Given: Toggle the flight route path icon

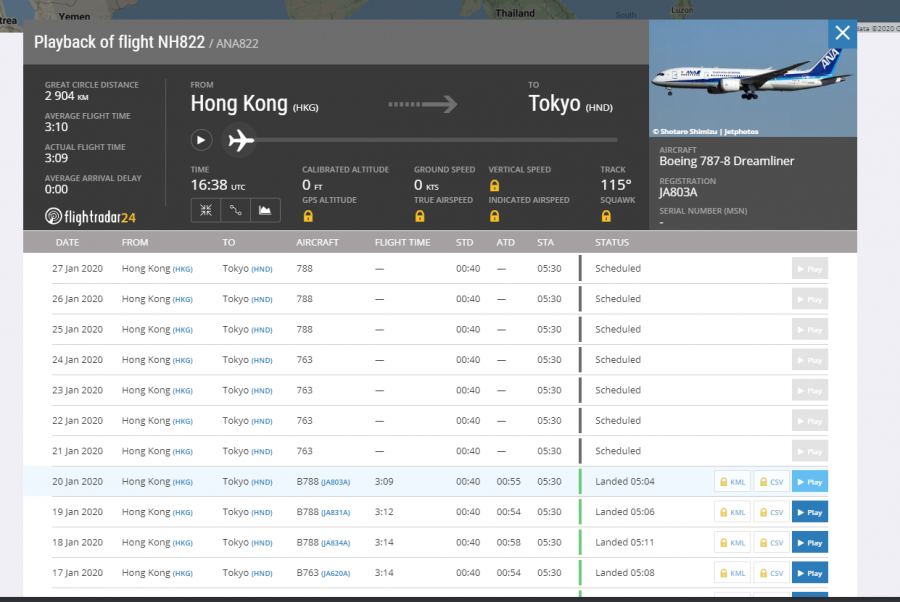Looking at the screenshot, I should click(x=235, y=210).
